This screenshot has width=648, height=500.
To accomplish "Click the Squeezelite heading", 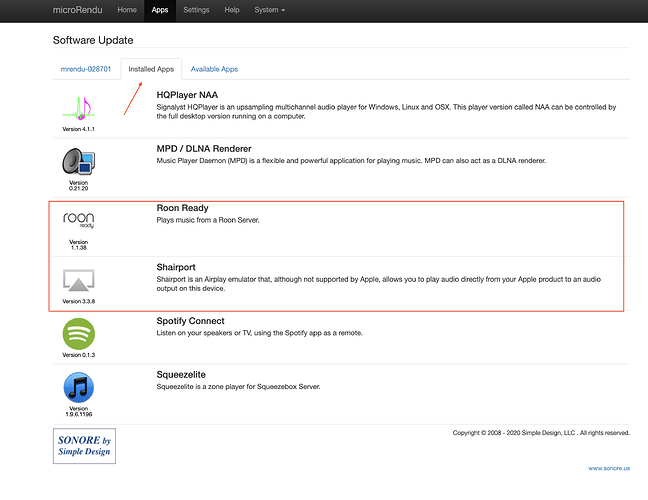I will coord(181,375).
